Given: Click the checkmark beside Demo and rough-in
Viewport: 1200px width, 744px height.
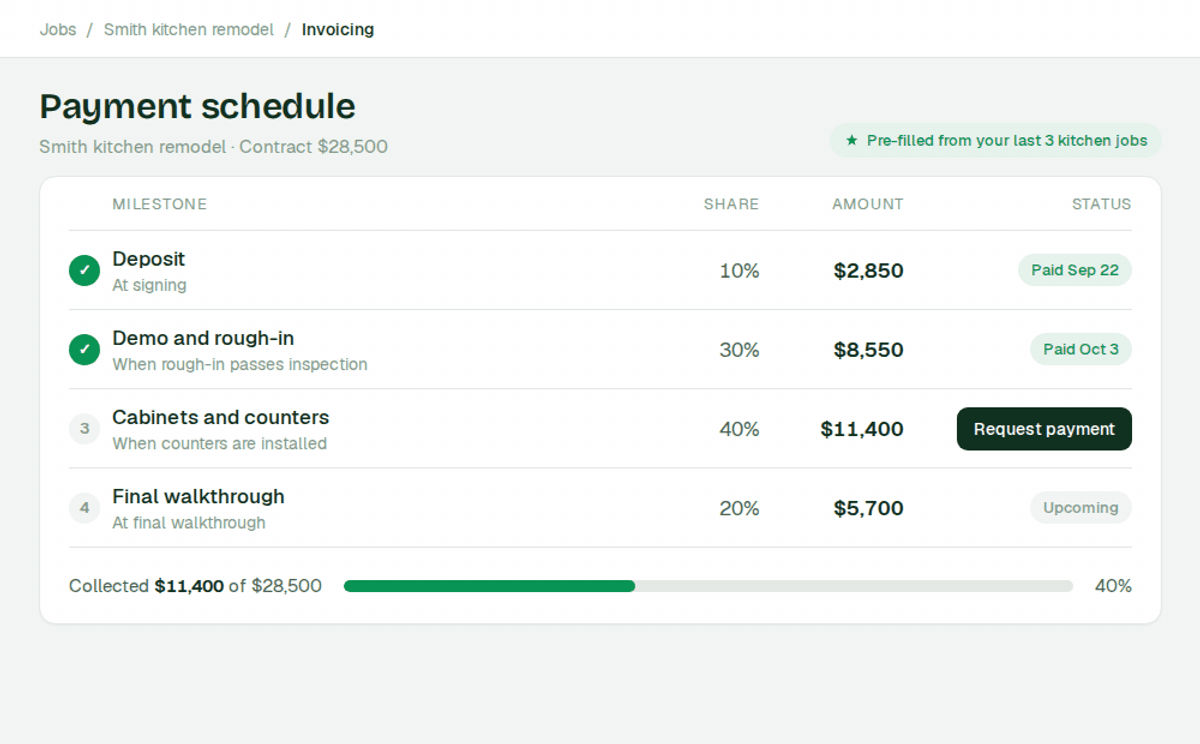Looking at the screenshot, I should [84, 349].
